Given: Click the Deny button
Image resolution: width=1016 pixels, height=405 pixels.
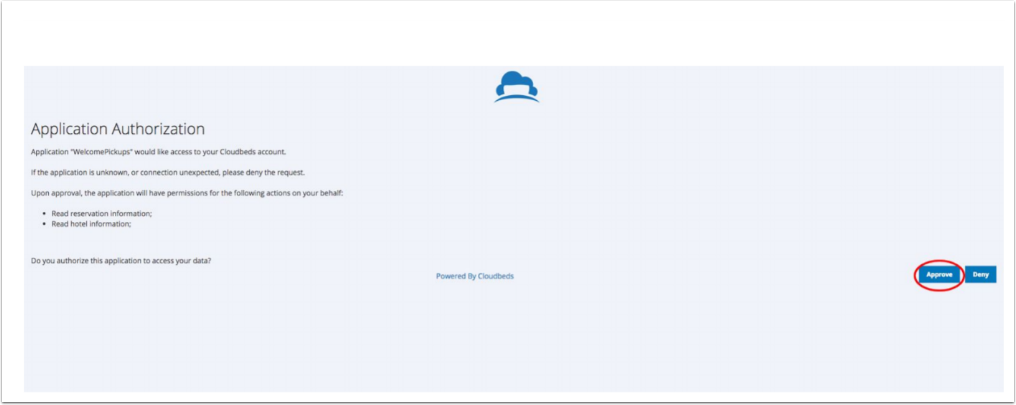Looking at the screenshot, I should point(980,275).
